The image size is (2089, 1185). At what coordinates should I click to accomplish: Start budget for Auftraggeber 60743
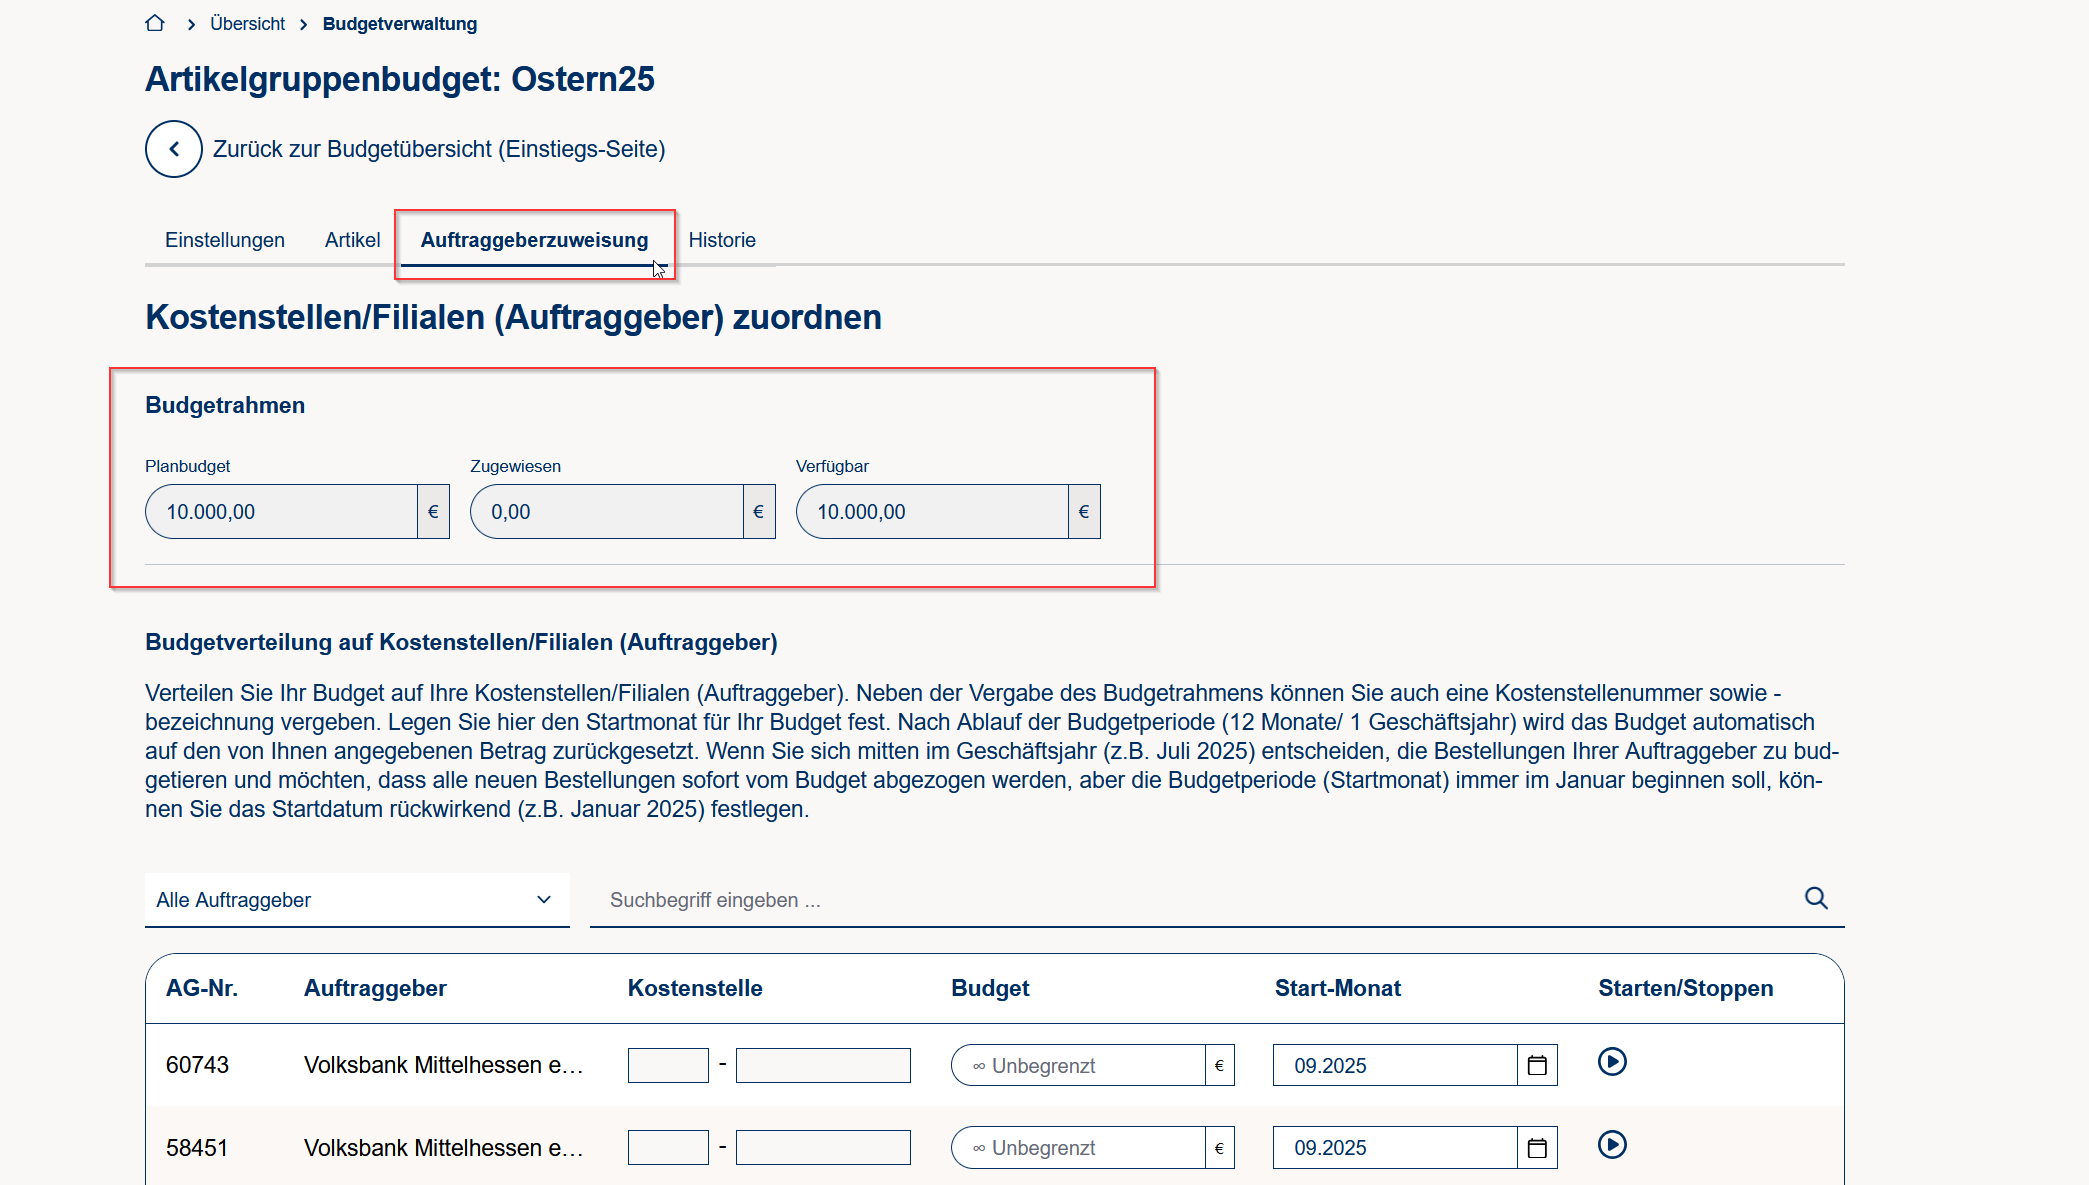1612,1061
